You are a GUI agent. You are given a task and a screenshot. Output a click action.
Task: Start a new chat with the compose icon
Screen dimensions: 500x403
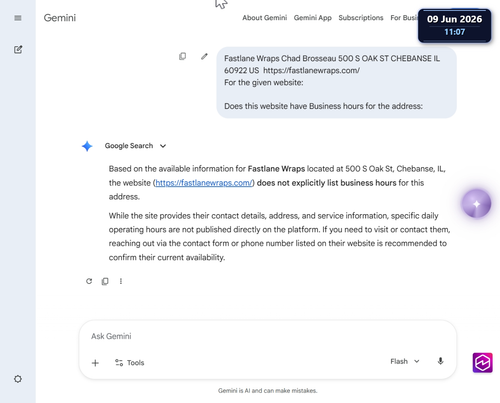coord(18,50)
